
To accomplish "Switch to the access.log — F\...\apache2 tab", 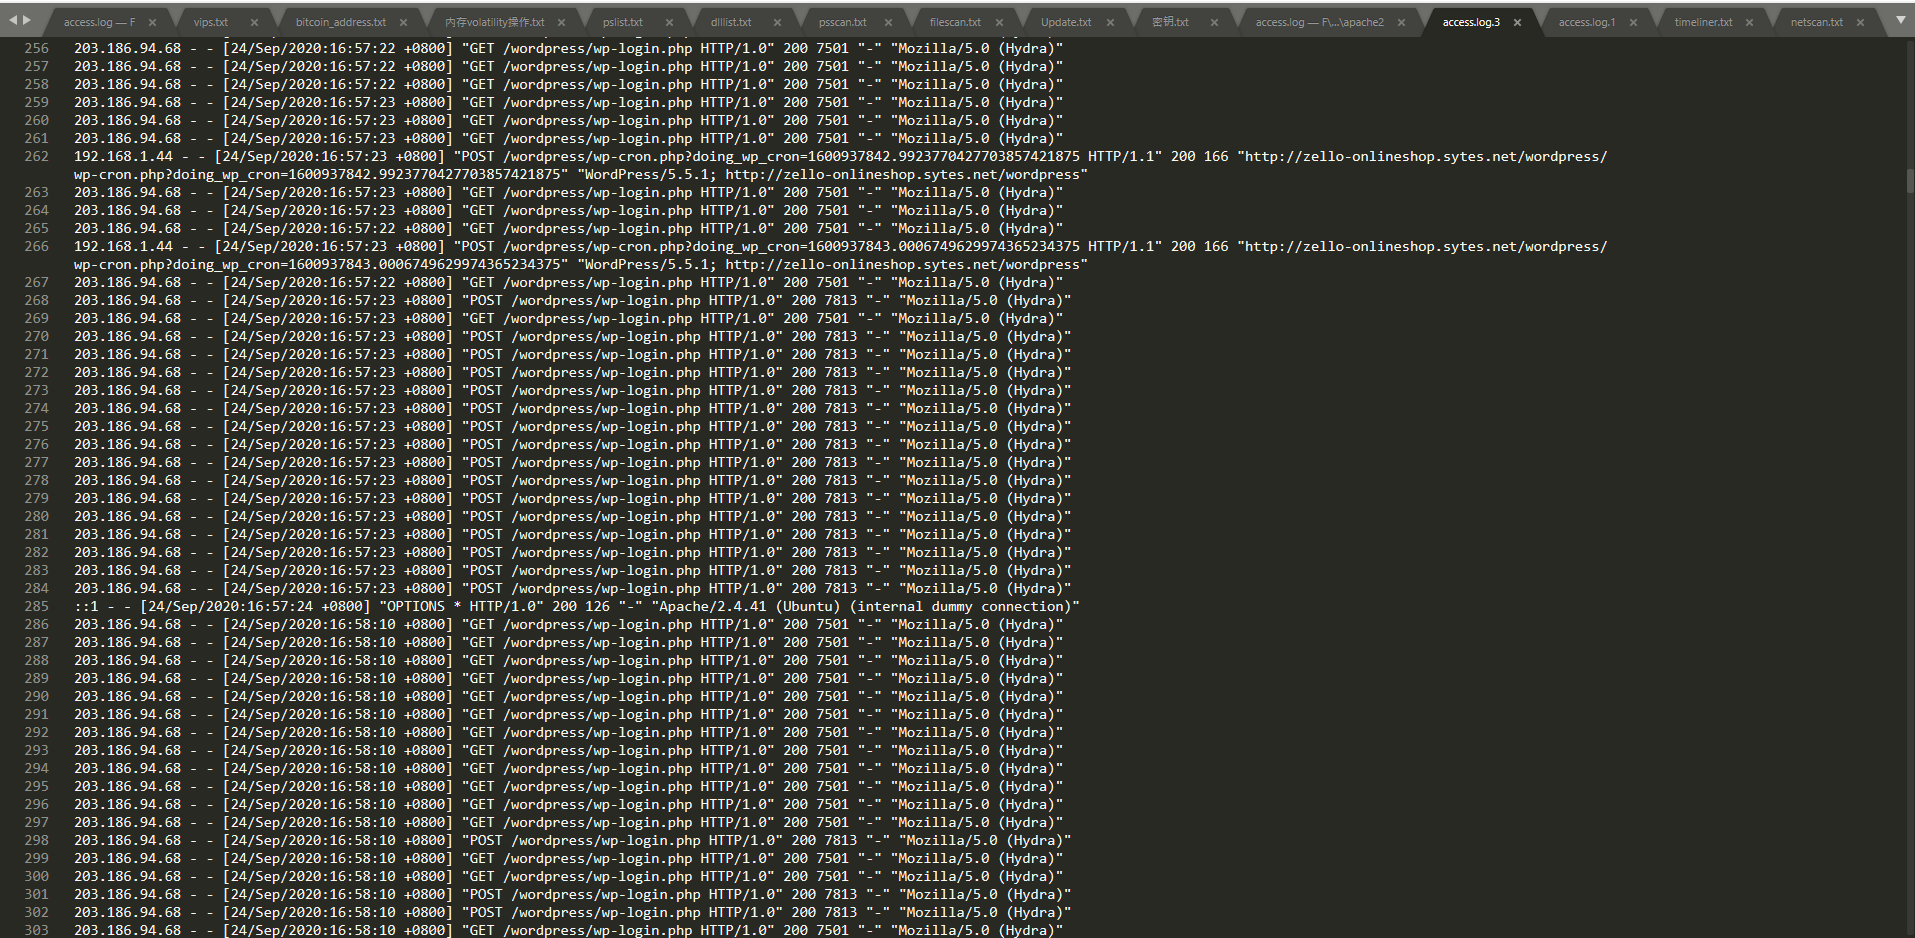I will (1319, 22).
